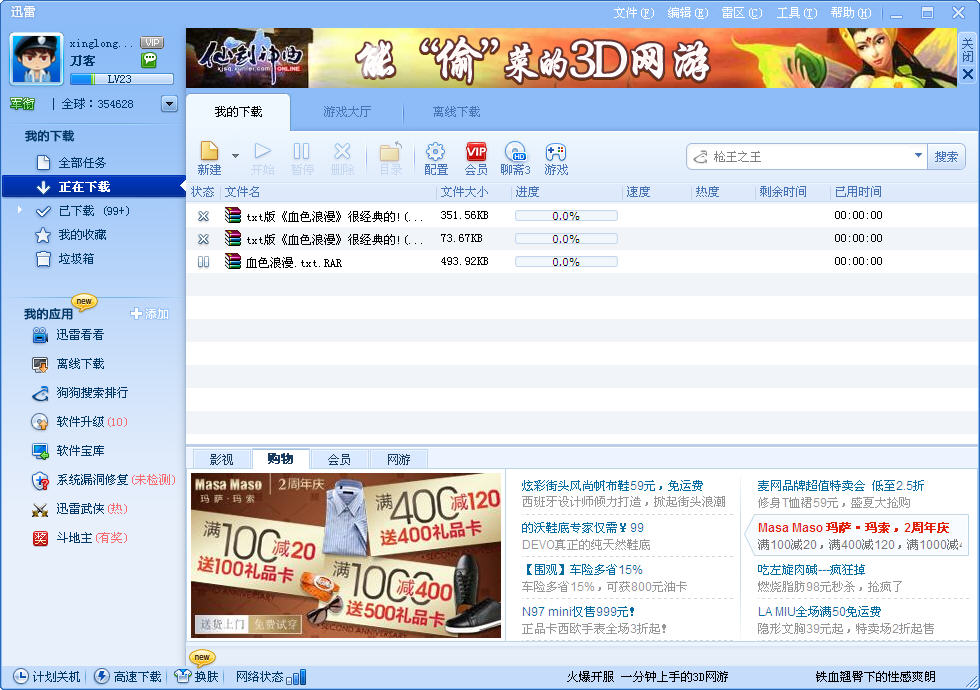Viewport: 980px width, 690px height.
Task: Click progress bar of 73.67KB file
Action: pyautogui.click(x=566, y=239)
